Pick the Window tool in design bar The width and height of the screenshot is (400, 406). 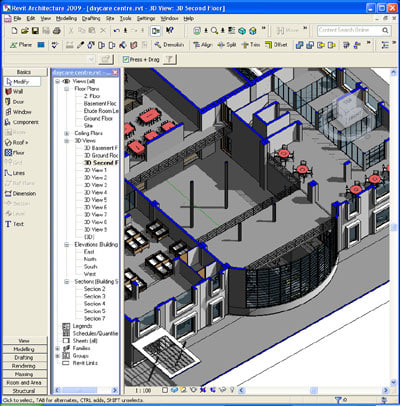click(18, 112)
